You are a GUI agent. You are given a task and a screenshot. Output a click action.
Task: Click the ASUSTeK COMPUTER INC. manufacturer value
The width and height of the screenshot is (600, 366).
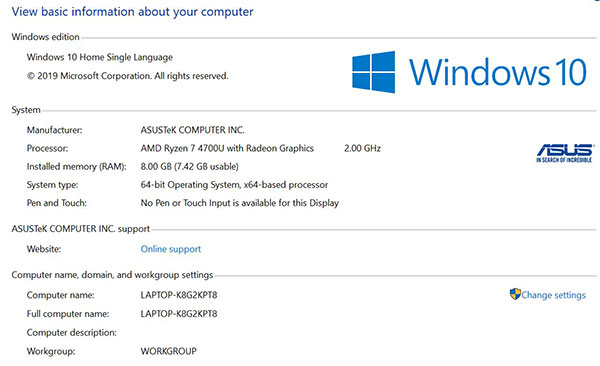pyautogui.click(x=192, y=130)
